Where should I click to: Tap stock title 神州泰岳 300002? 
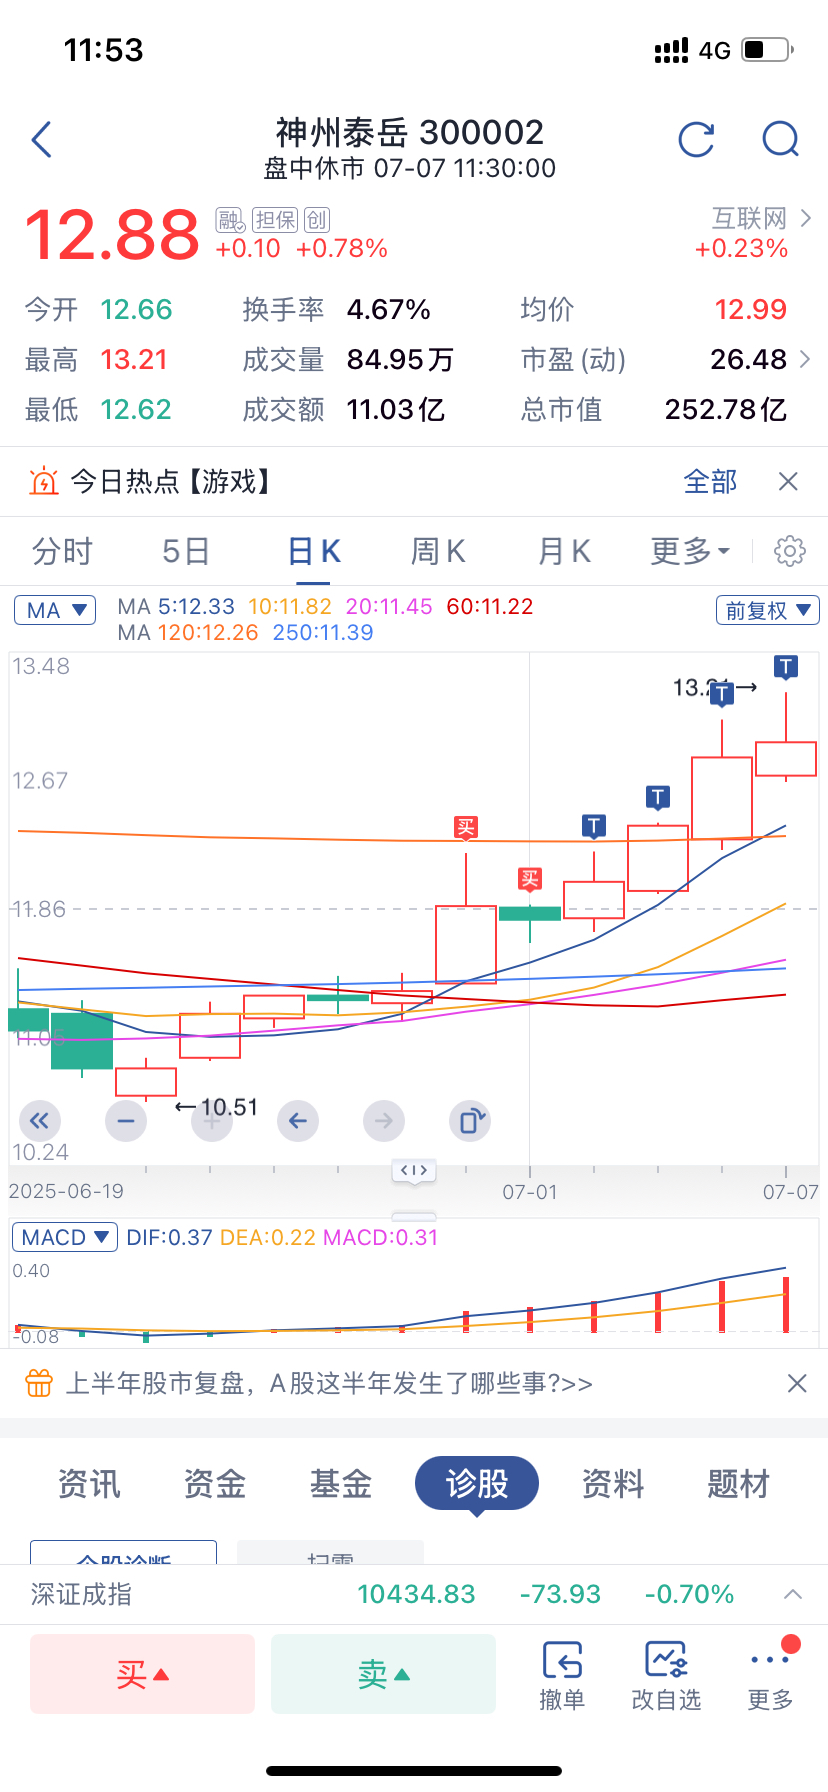click(x=410, y=133)
